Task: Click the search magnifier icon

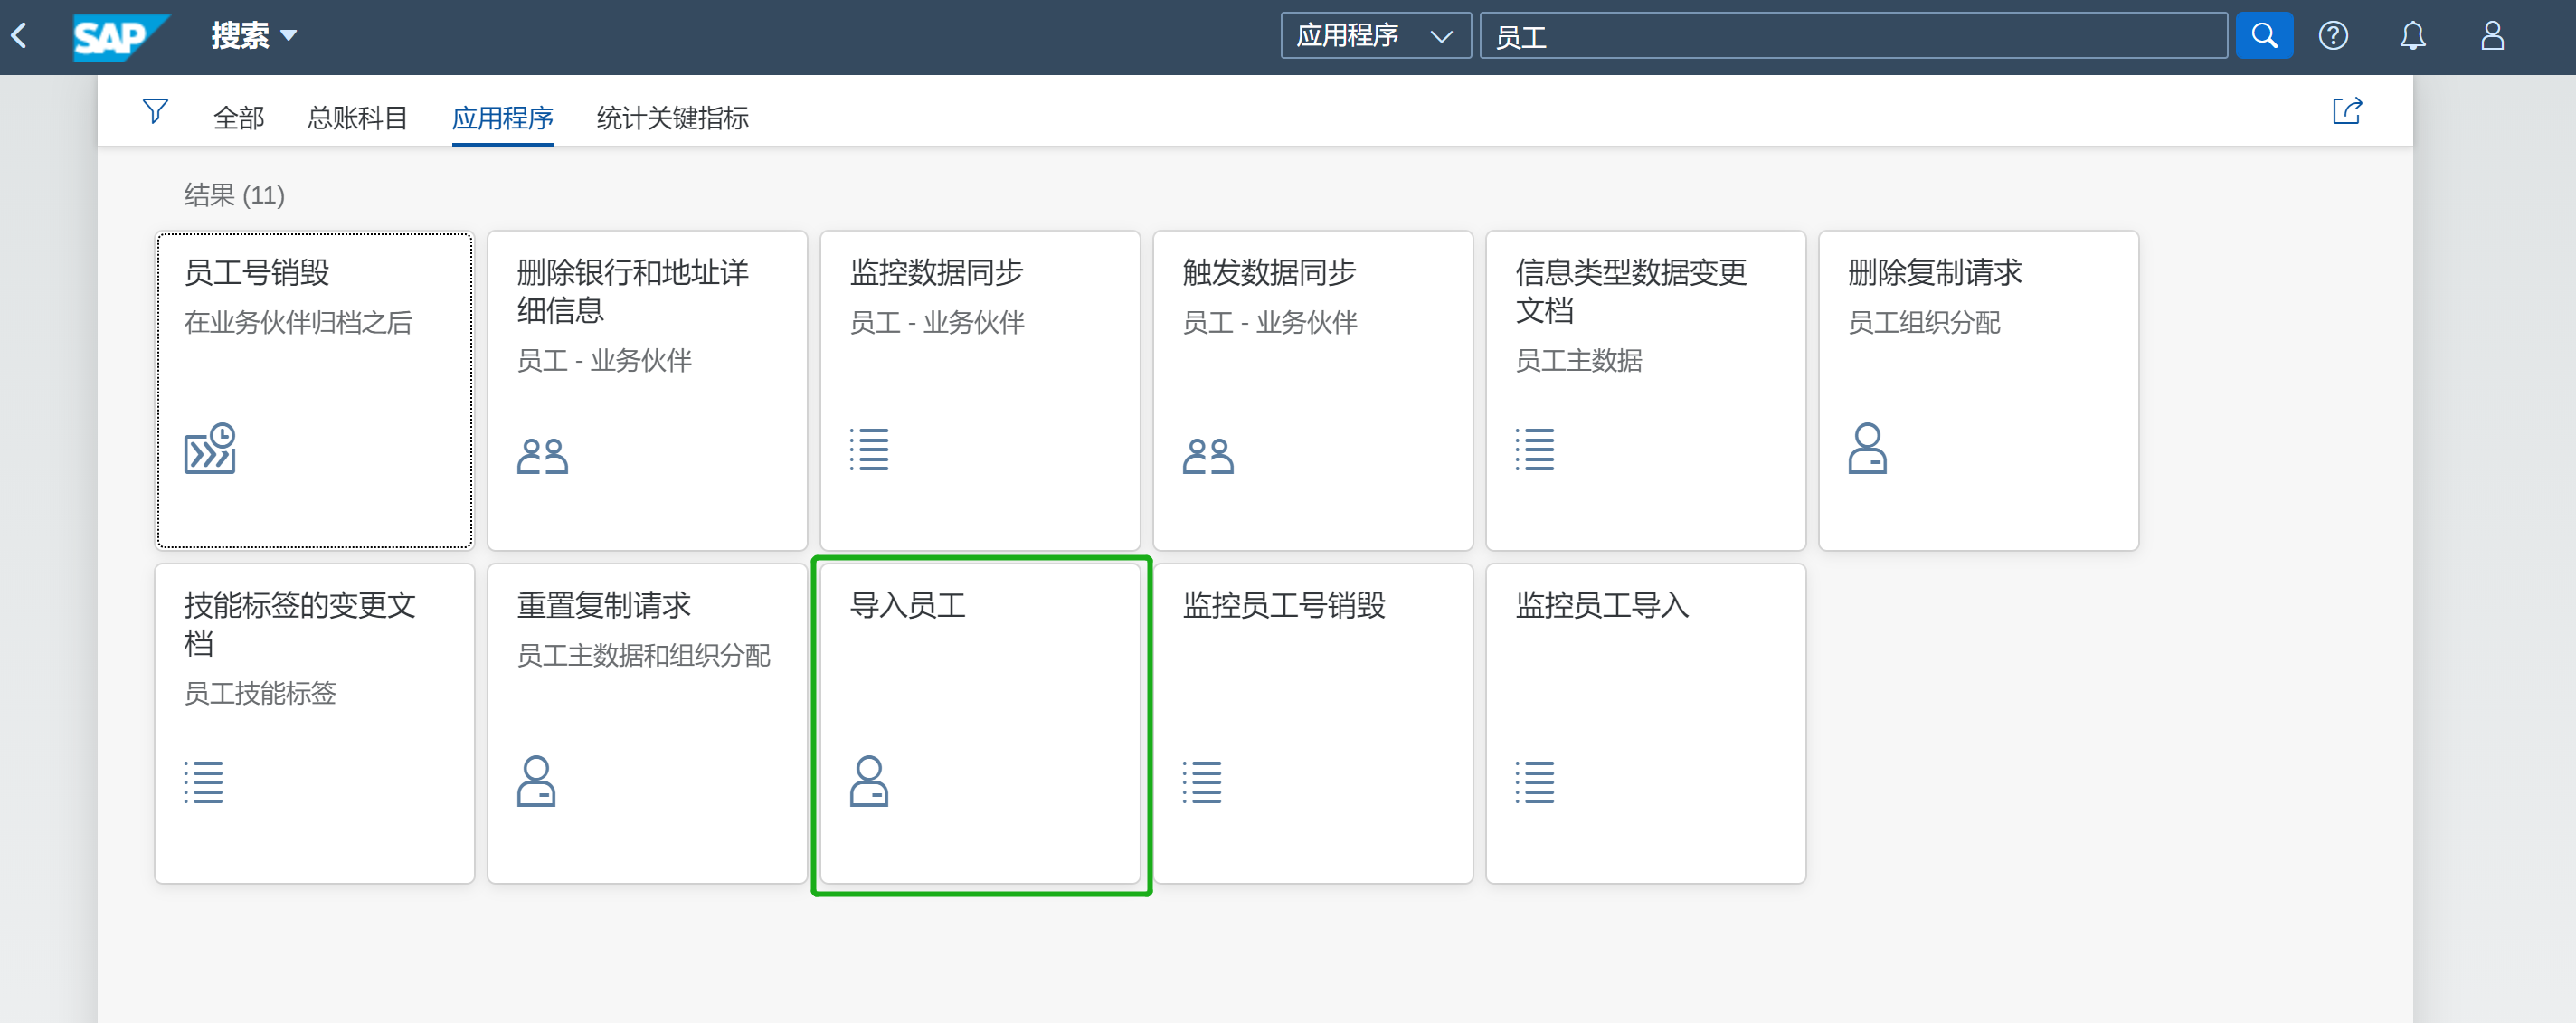Action: point(2264,35)
